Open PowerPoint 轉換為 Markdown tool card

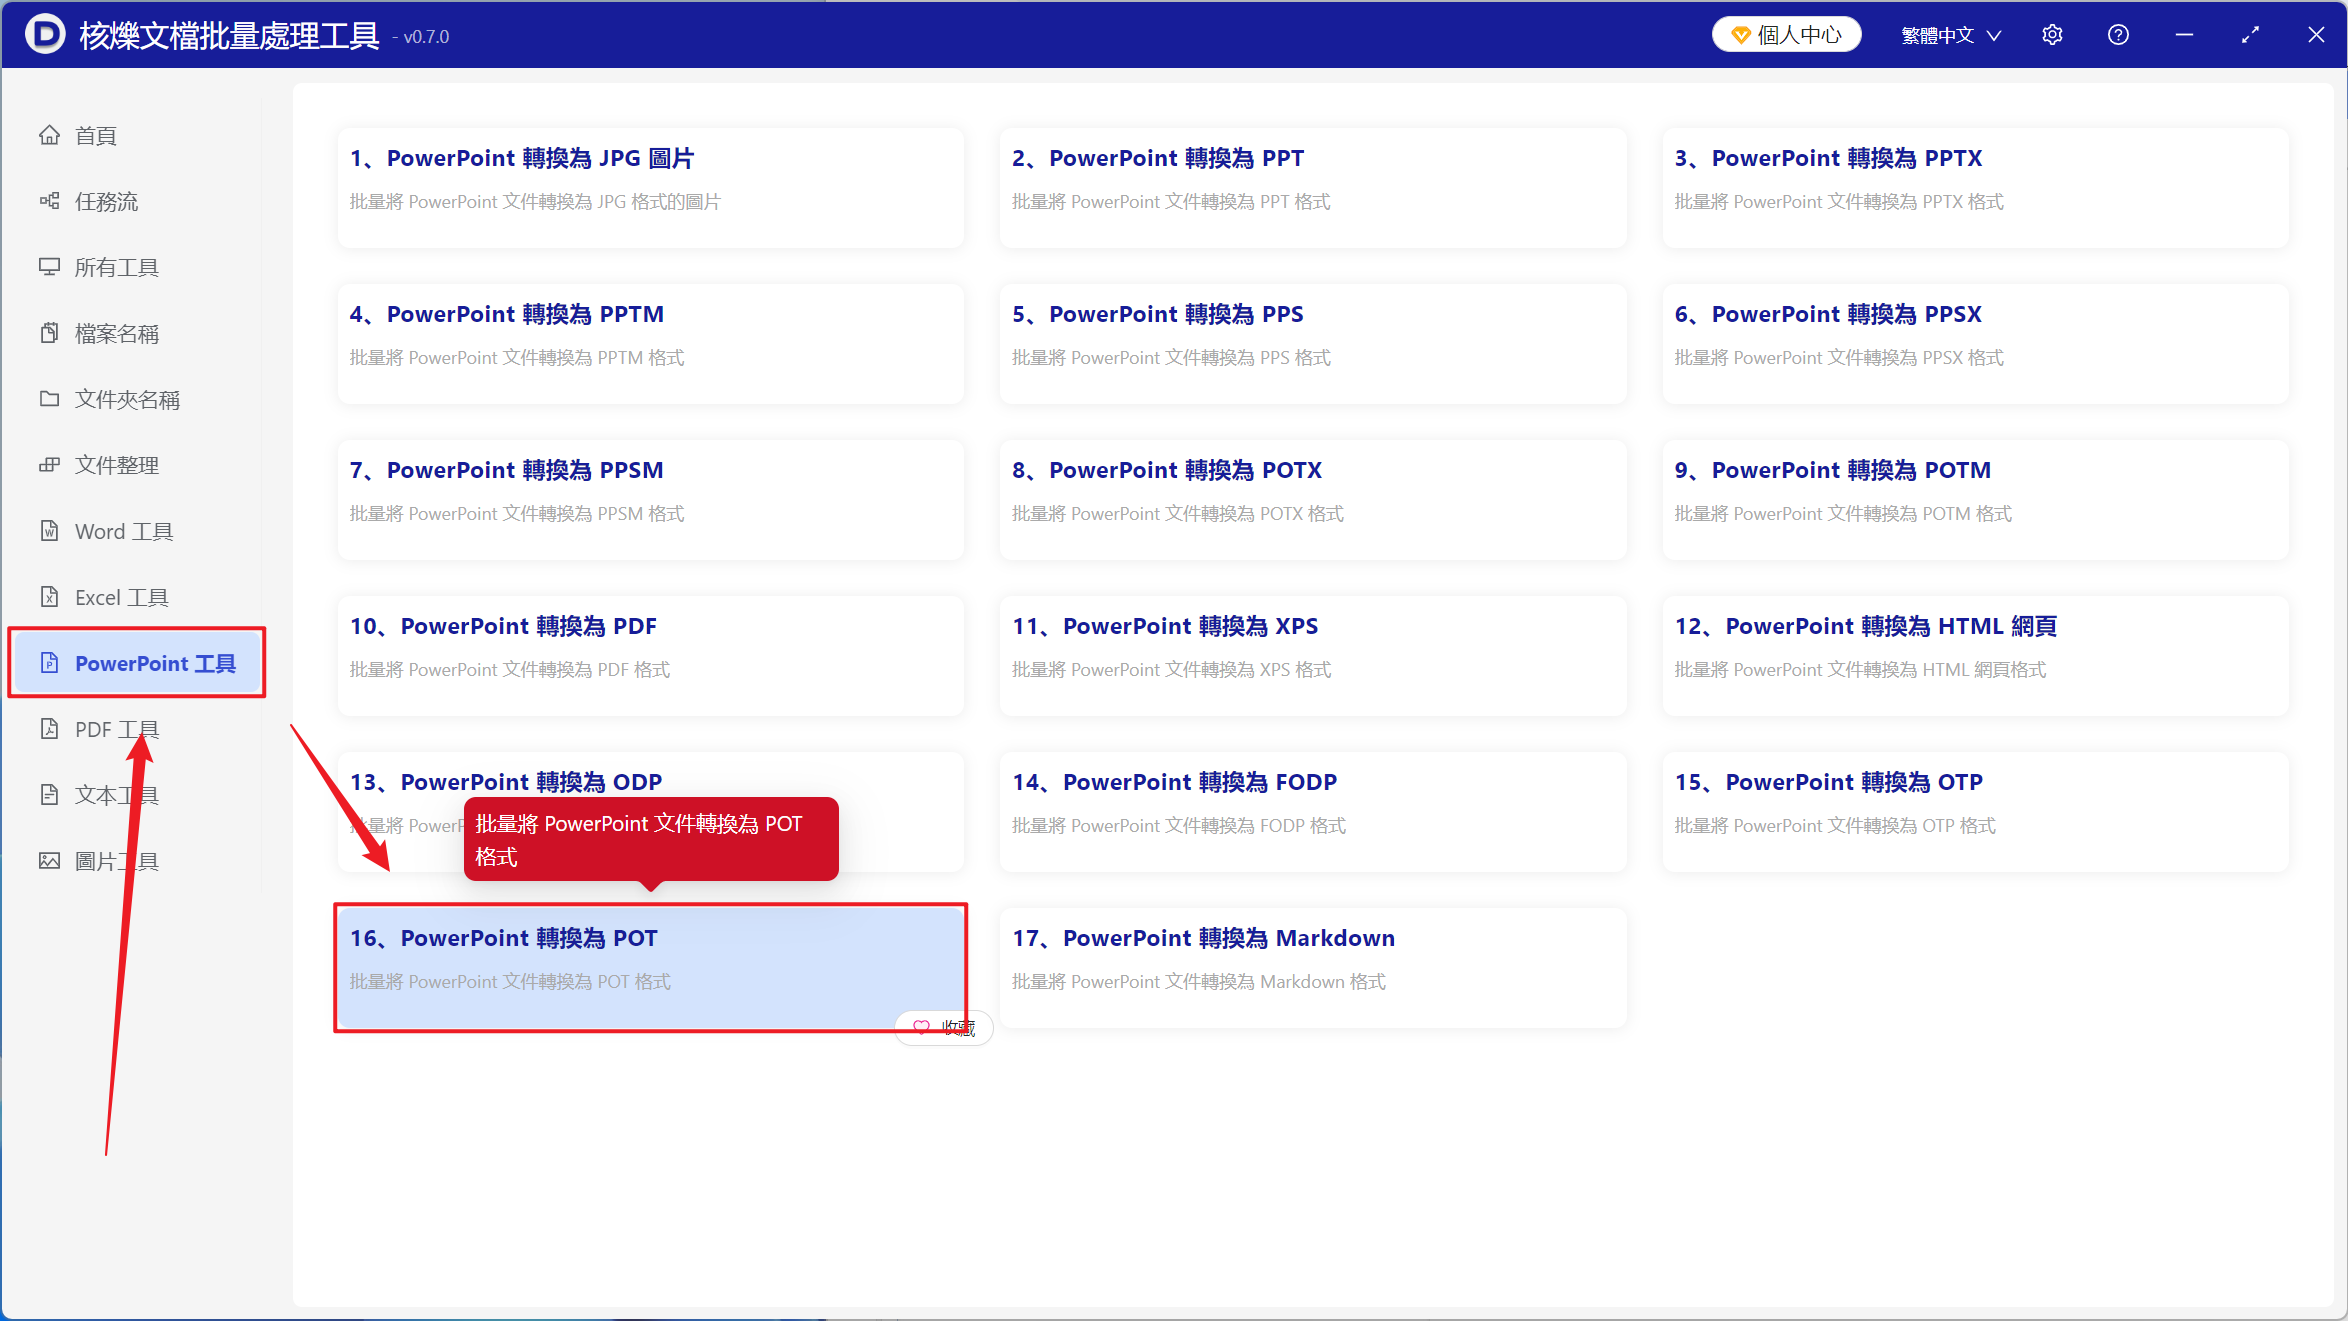click(x=1313, y=967)
